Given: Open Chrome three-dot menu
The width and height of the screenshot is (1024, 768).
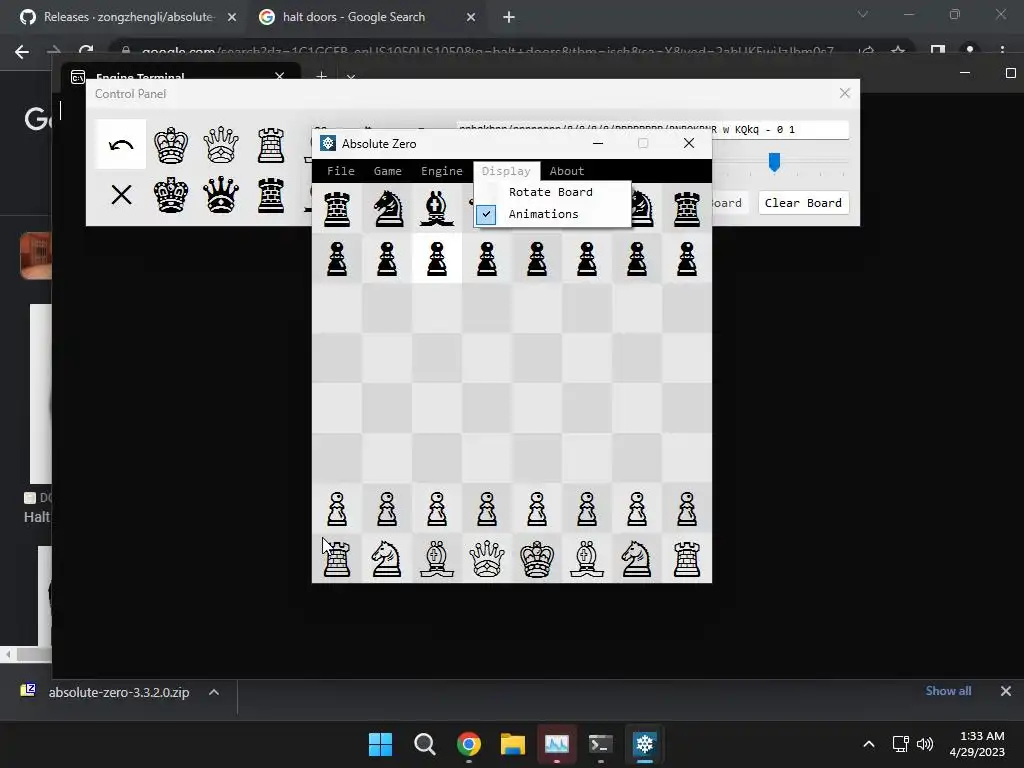Looking at the screenshot, I should tap(1002, 52).
